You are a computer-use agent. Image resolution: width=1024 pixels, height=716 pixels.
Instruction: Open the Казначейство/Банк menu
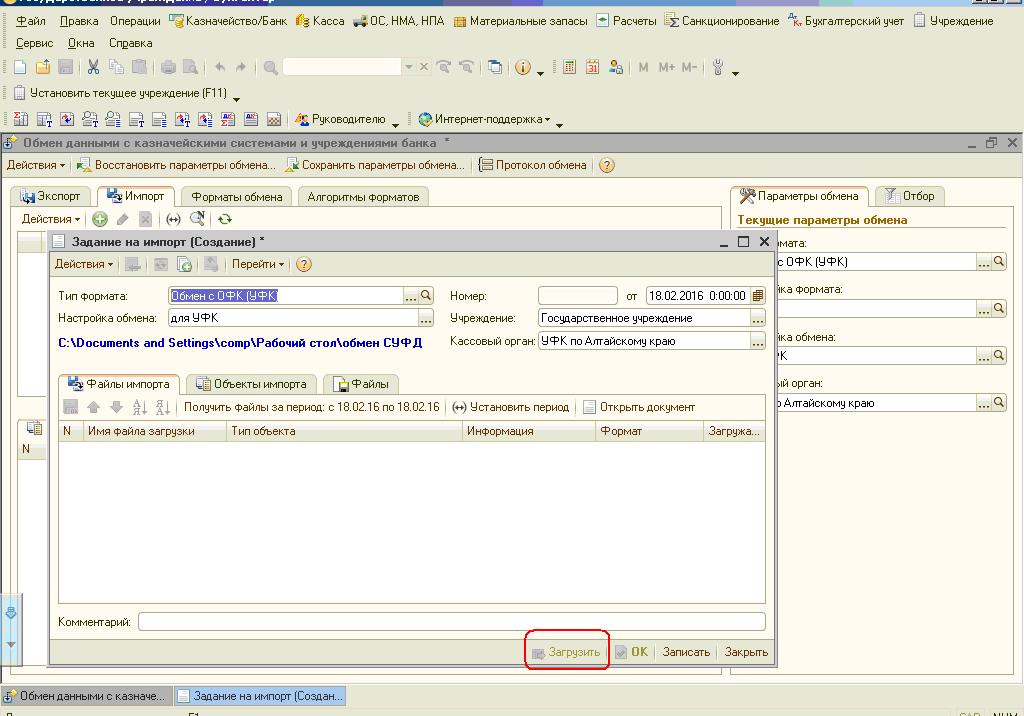coord(228,20)
